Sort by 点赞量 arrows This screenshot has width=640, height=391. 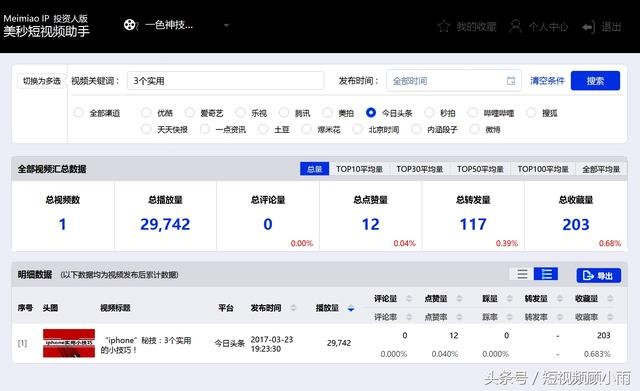(x=459, y=299)
